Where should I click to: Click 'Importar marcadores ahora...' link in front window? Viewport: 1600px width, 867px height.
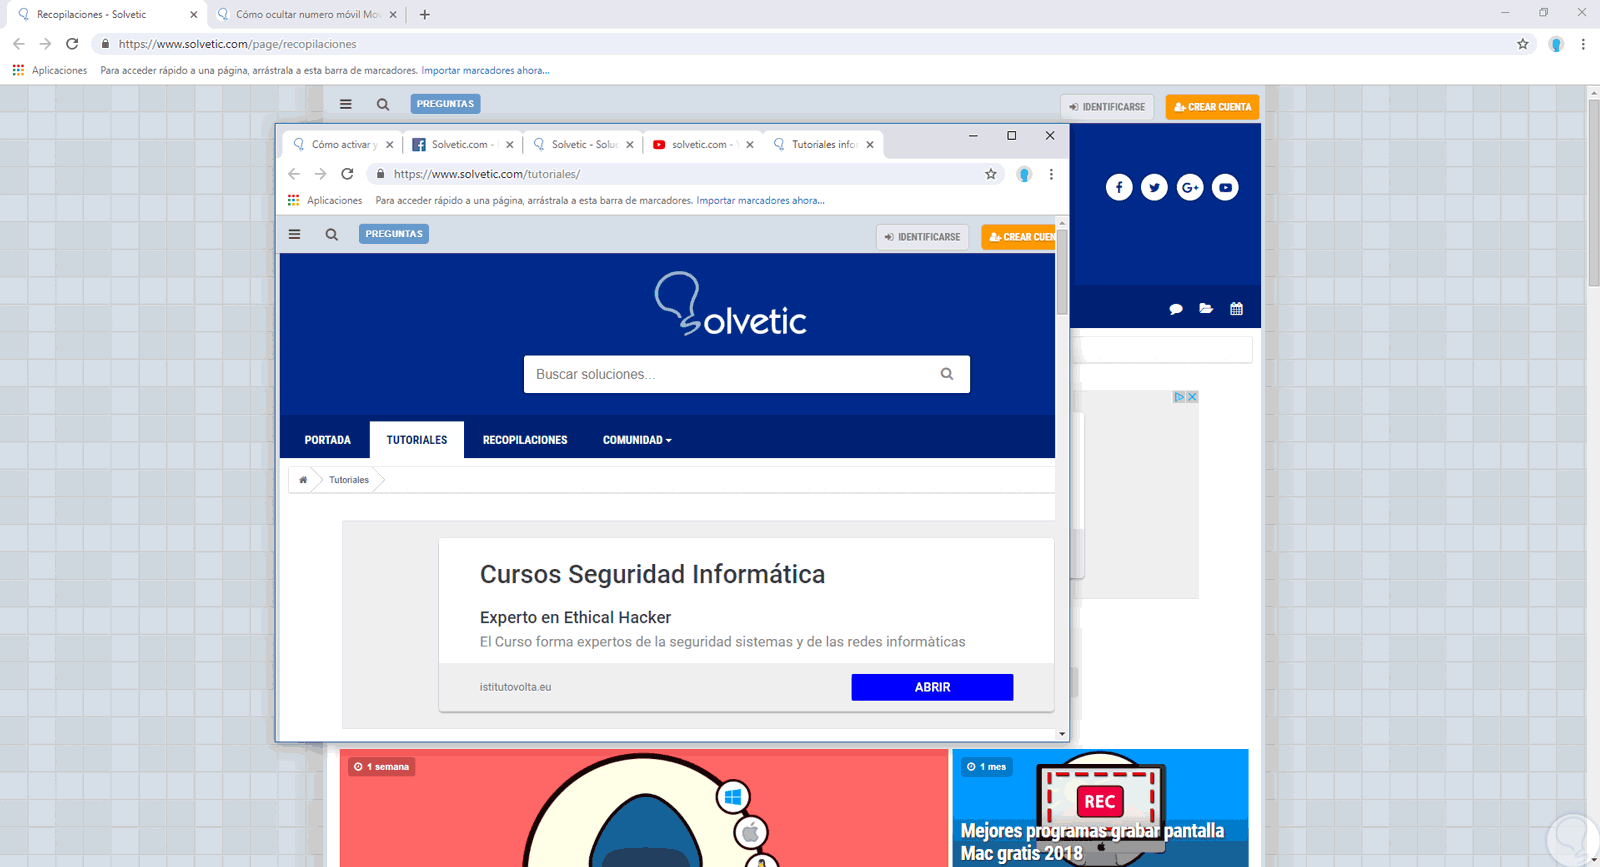coord(760,201)
